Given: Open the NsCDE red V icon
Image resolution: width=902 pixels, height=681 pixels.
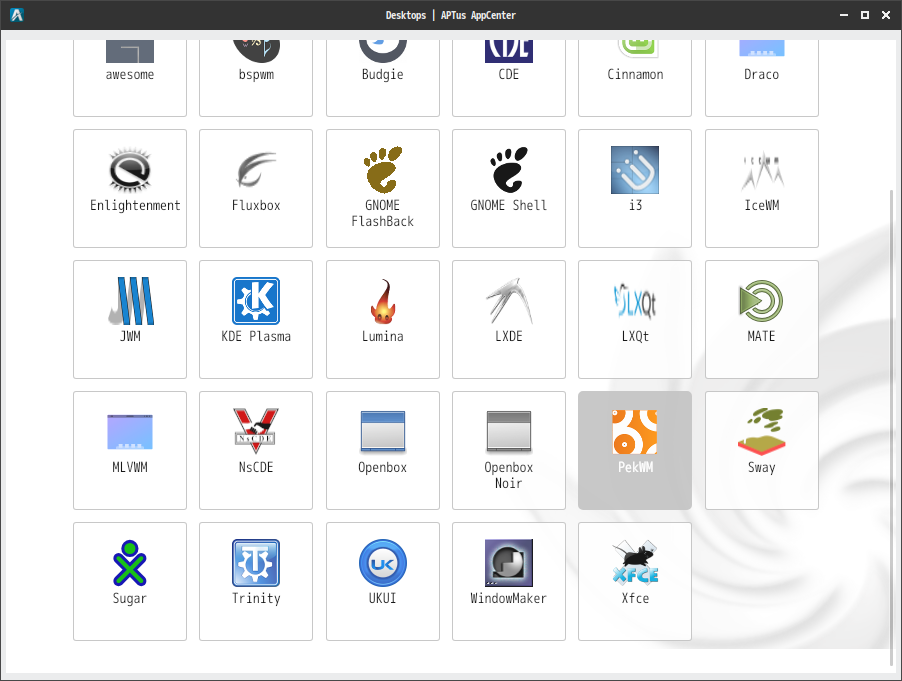Looking at the screenshot, I should coord(256,431).
